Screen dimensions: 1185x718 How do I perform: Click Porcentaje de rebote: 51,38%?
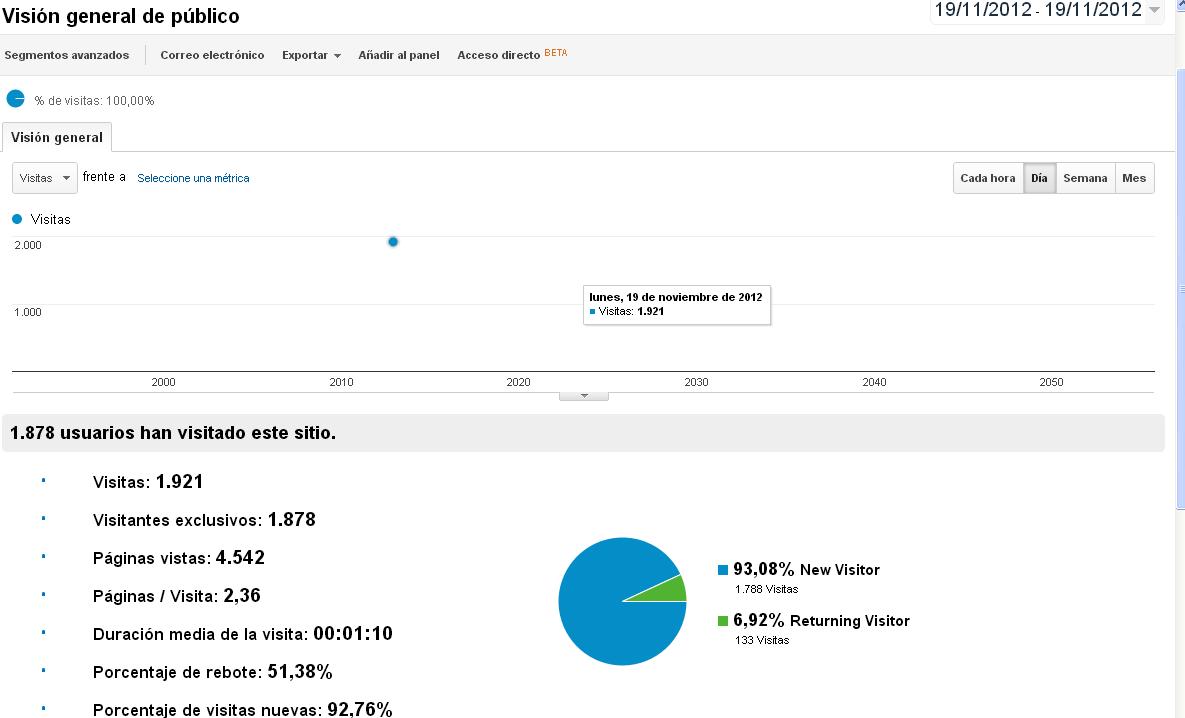[x=212, y=672]
